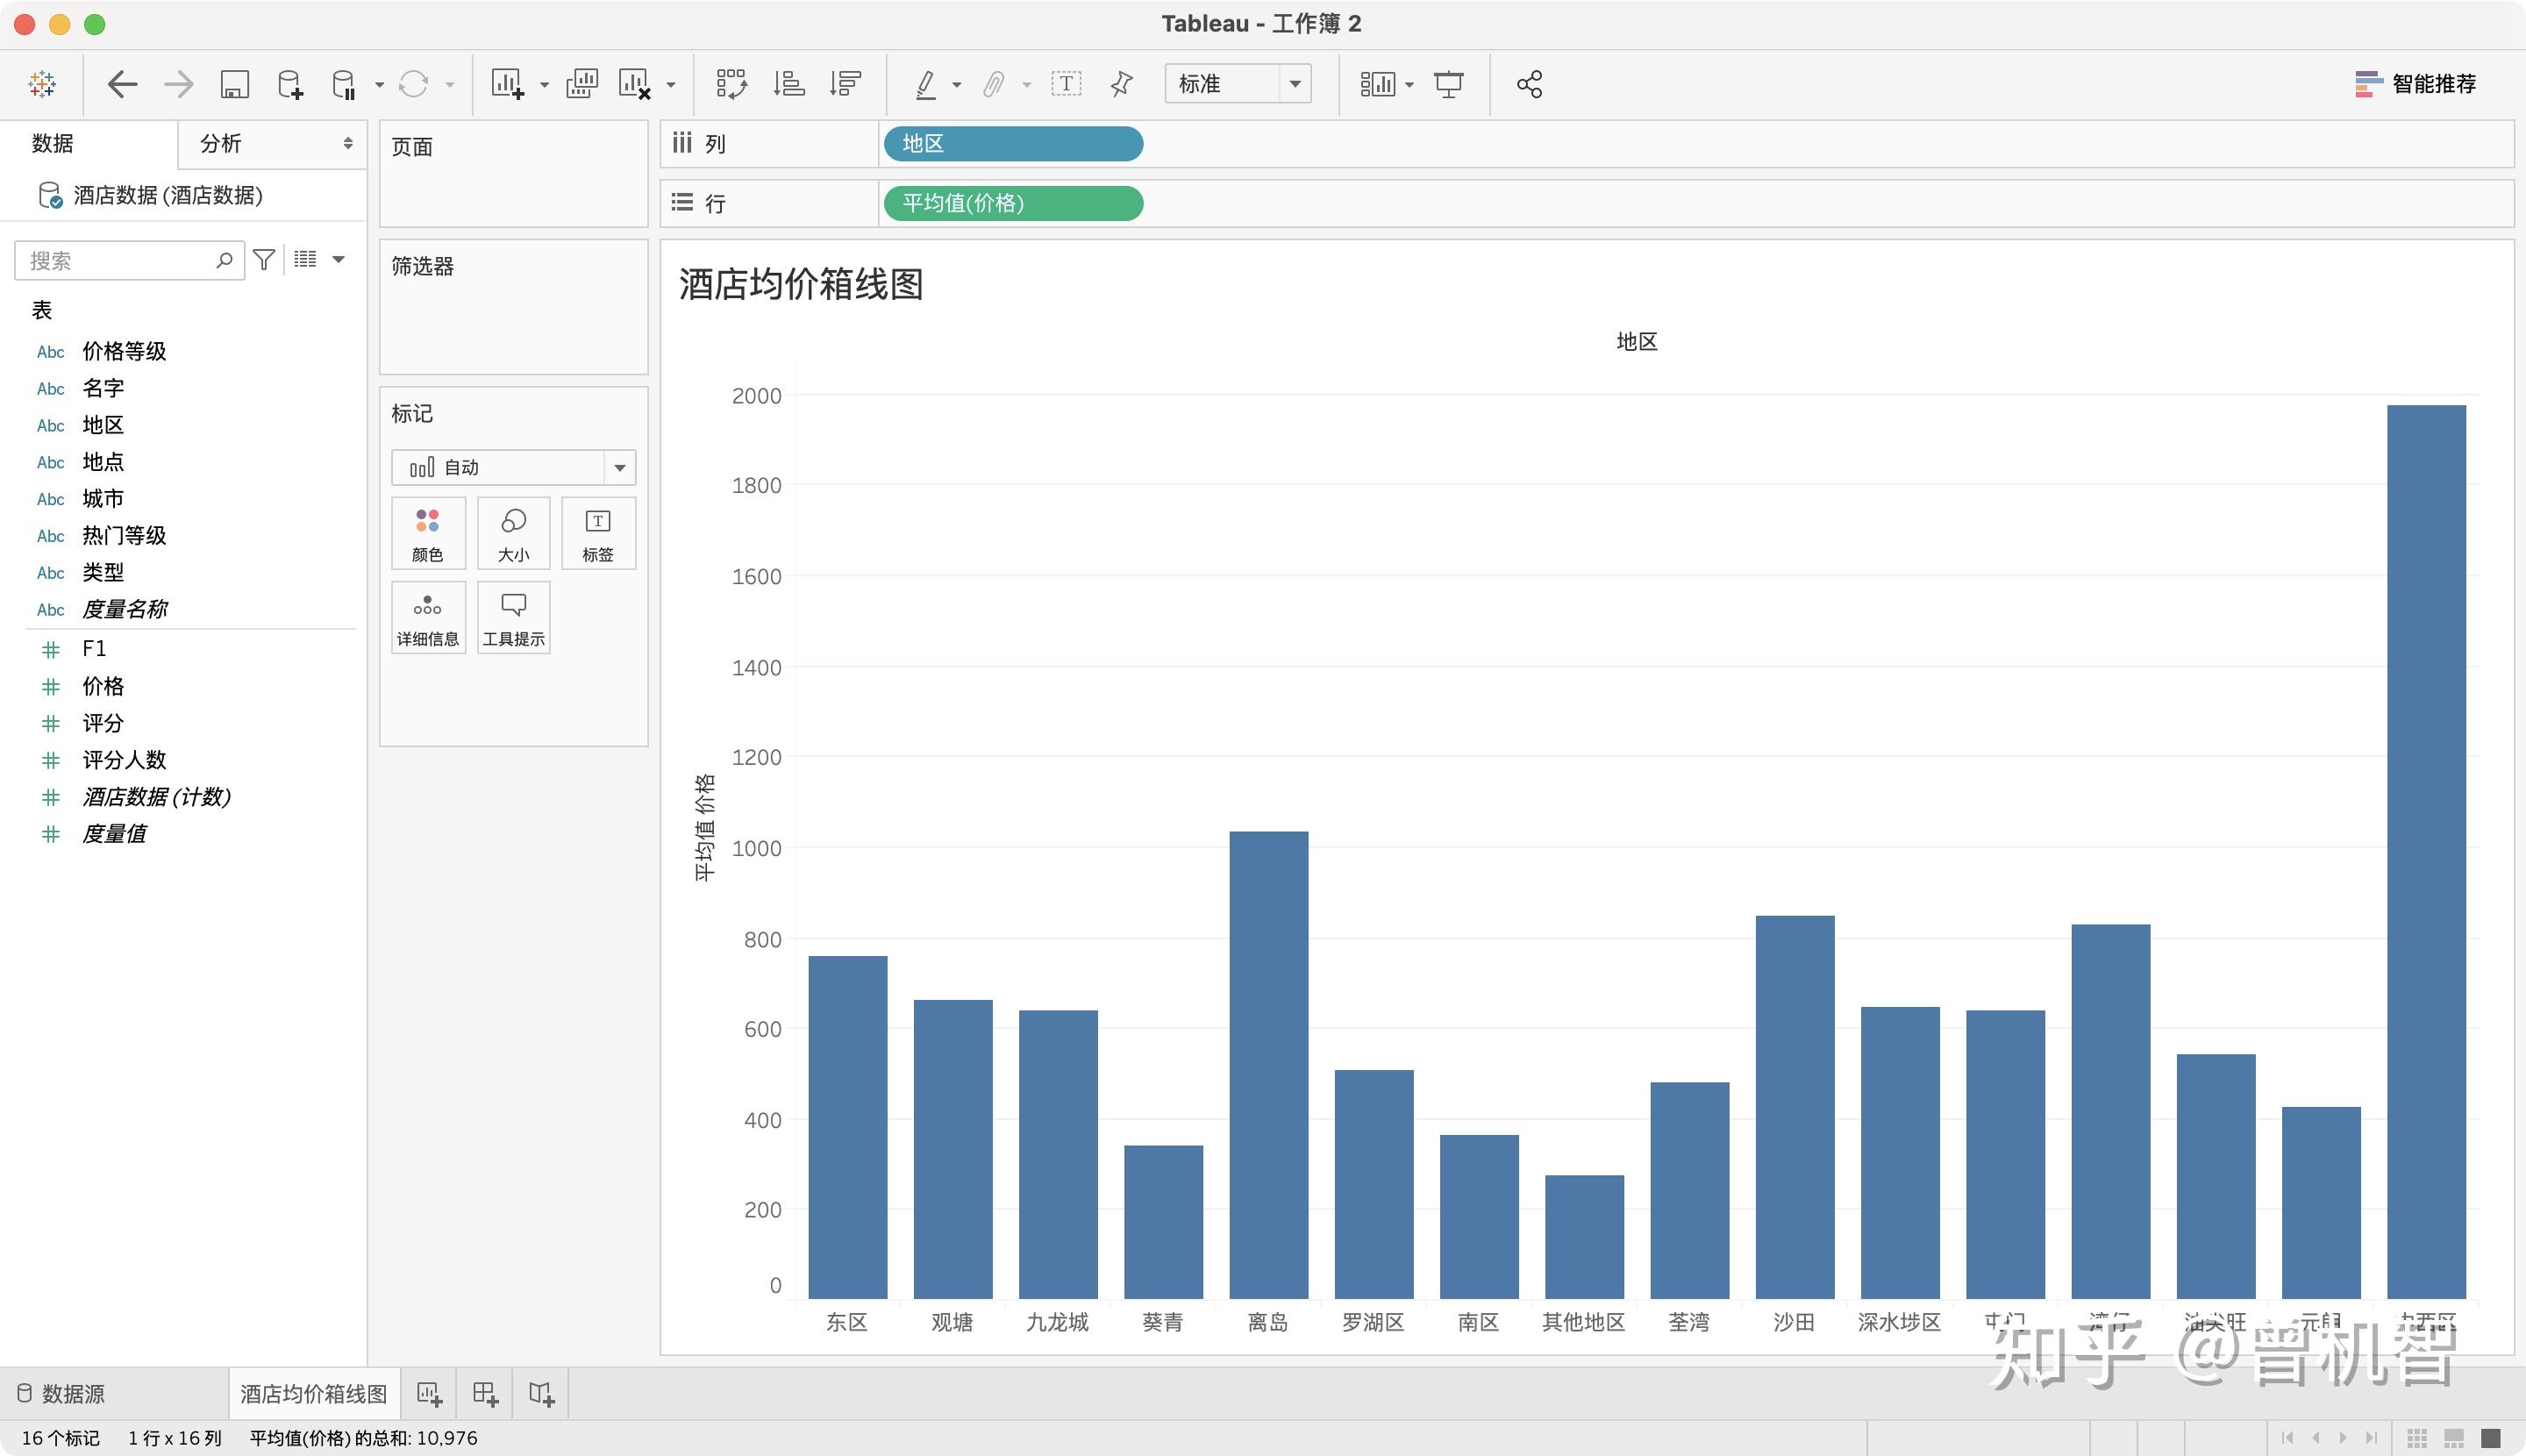Click the 平均值(价格) pill on rows shelf
The width and height of the screenshot is (2526, 1456).
tap(1013, 203)
